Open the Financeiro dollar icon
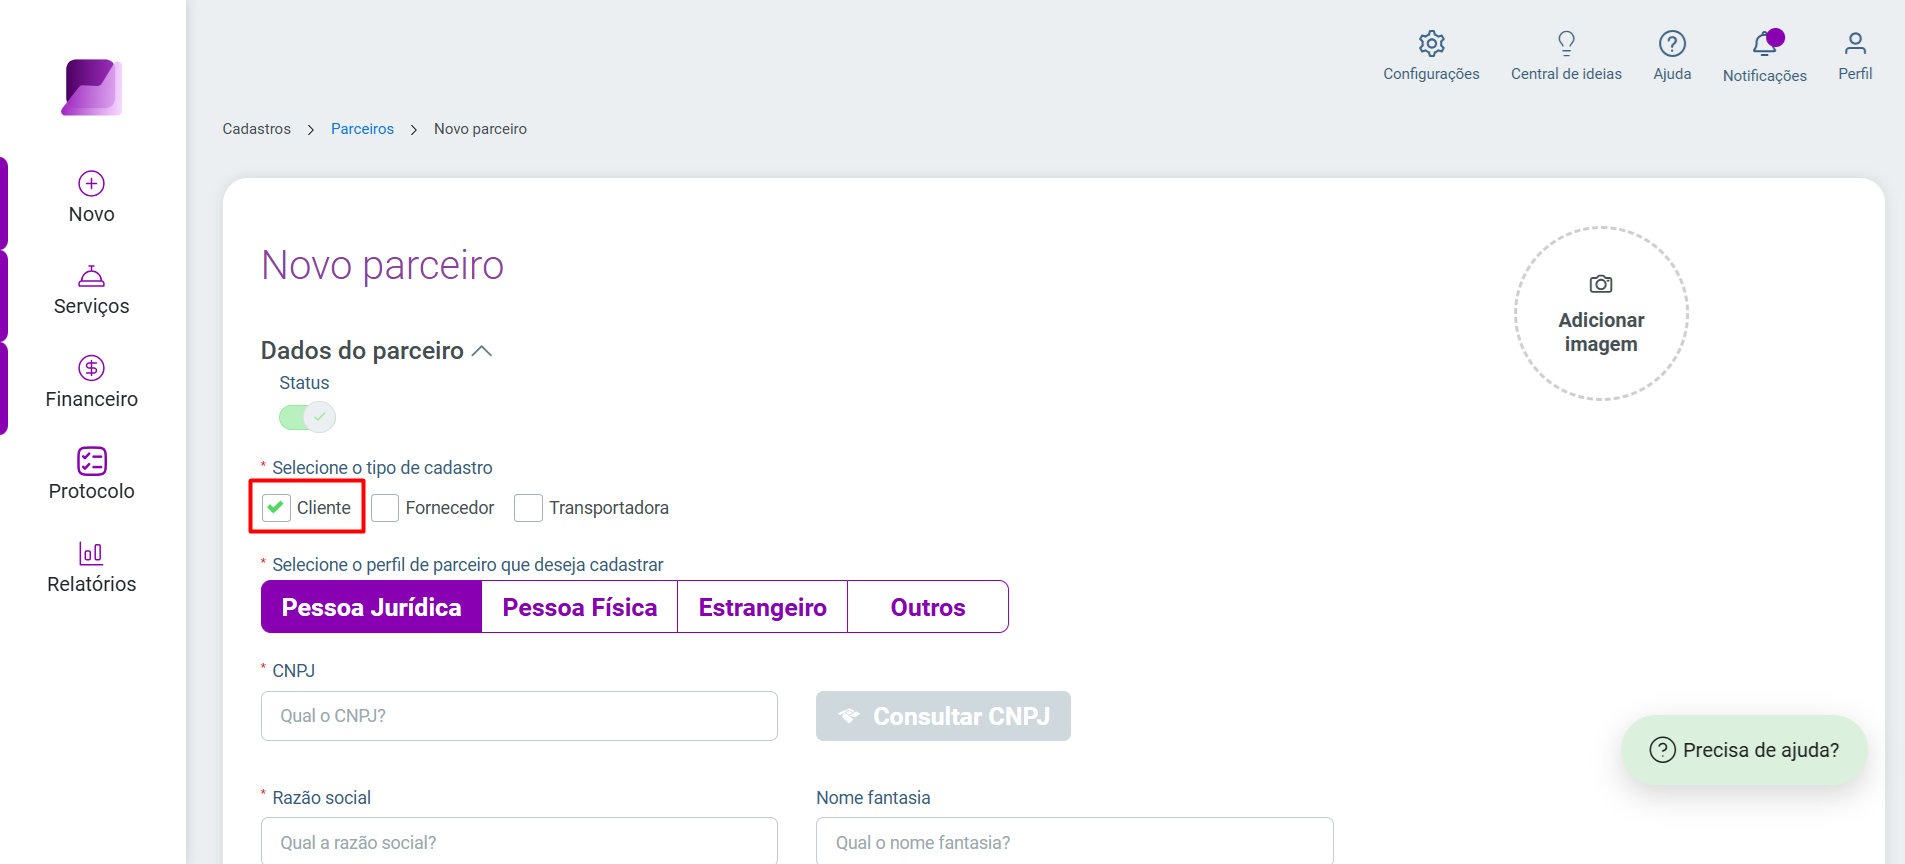The height and width of the screenshot is (864, 1905). coord(92,368)
